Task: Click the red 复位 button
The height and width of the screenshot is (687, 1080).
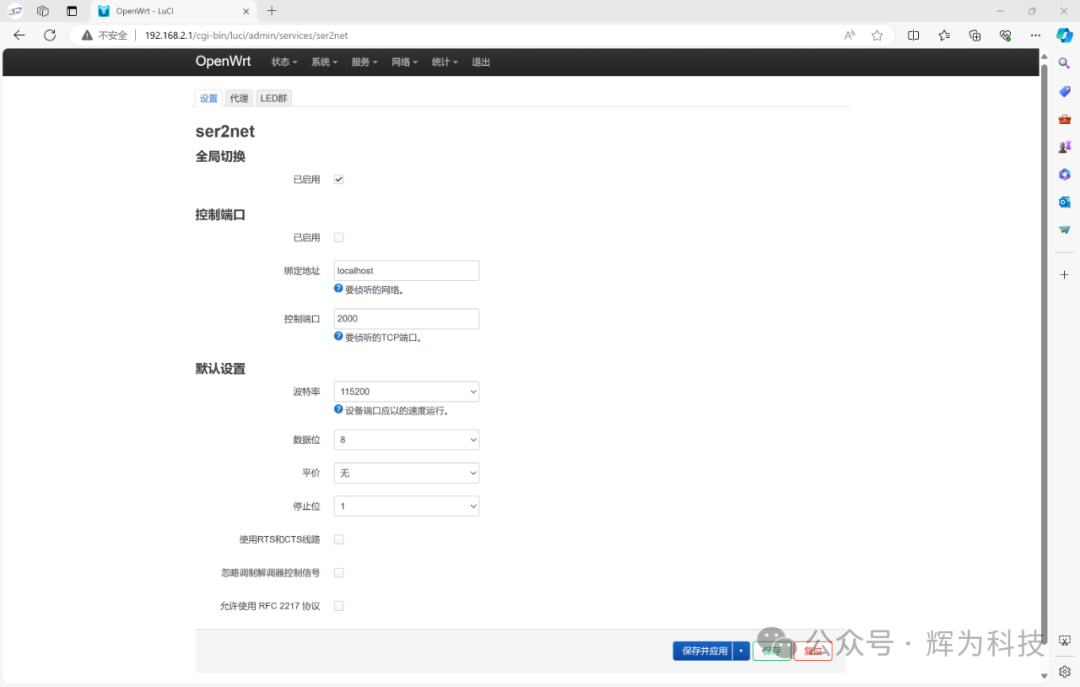Action: tap(813, 650)
